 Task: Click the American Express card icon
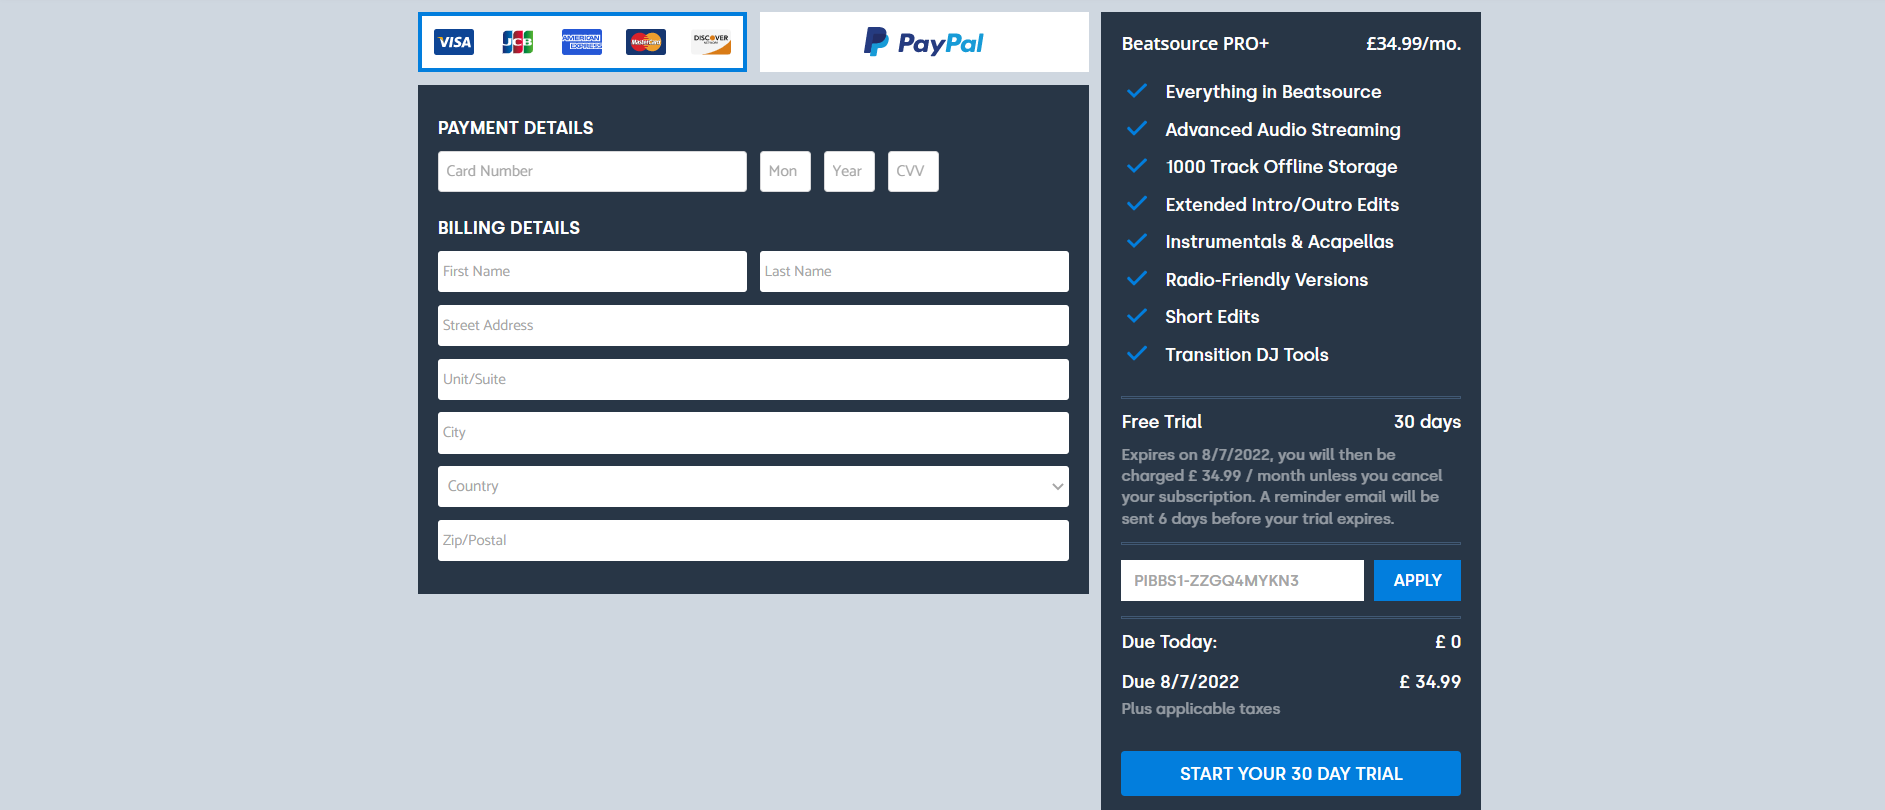582,42
